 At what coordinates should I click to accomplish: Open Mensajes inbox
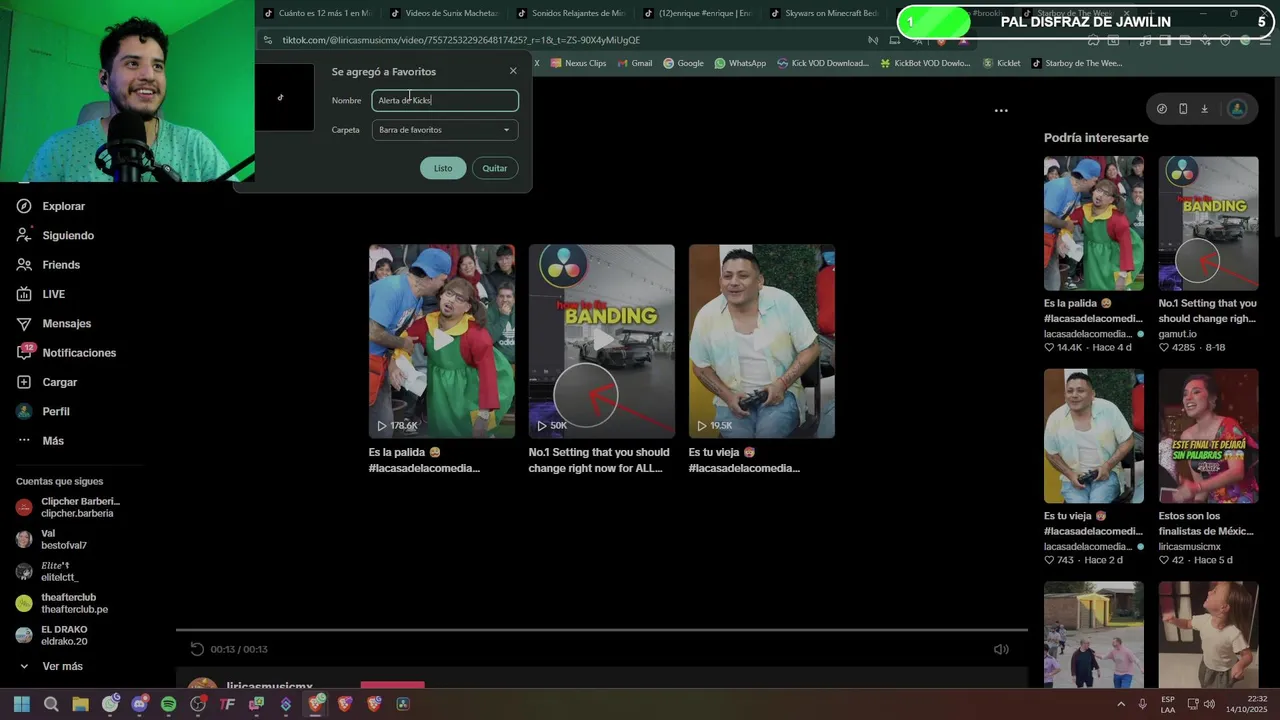coord(54,323)
